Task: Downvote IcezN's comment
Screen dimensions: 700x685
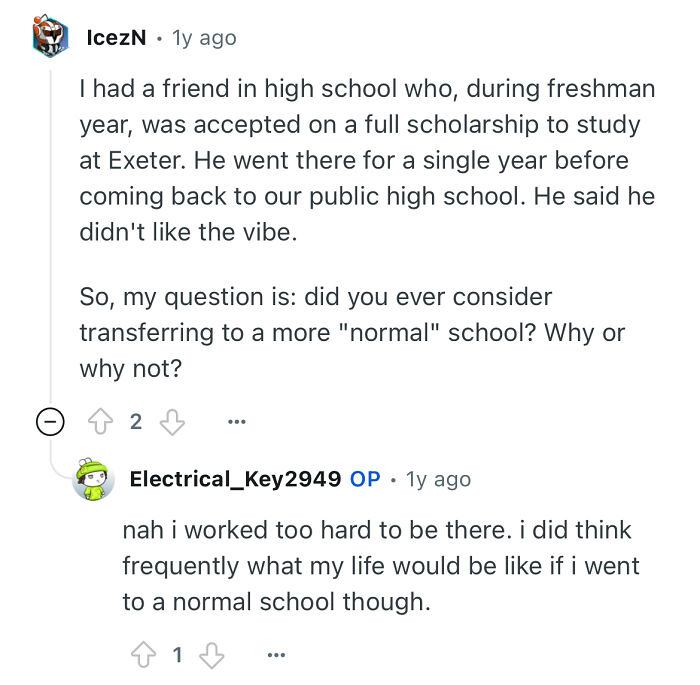Action: (x=173, y=422)
